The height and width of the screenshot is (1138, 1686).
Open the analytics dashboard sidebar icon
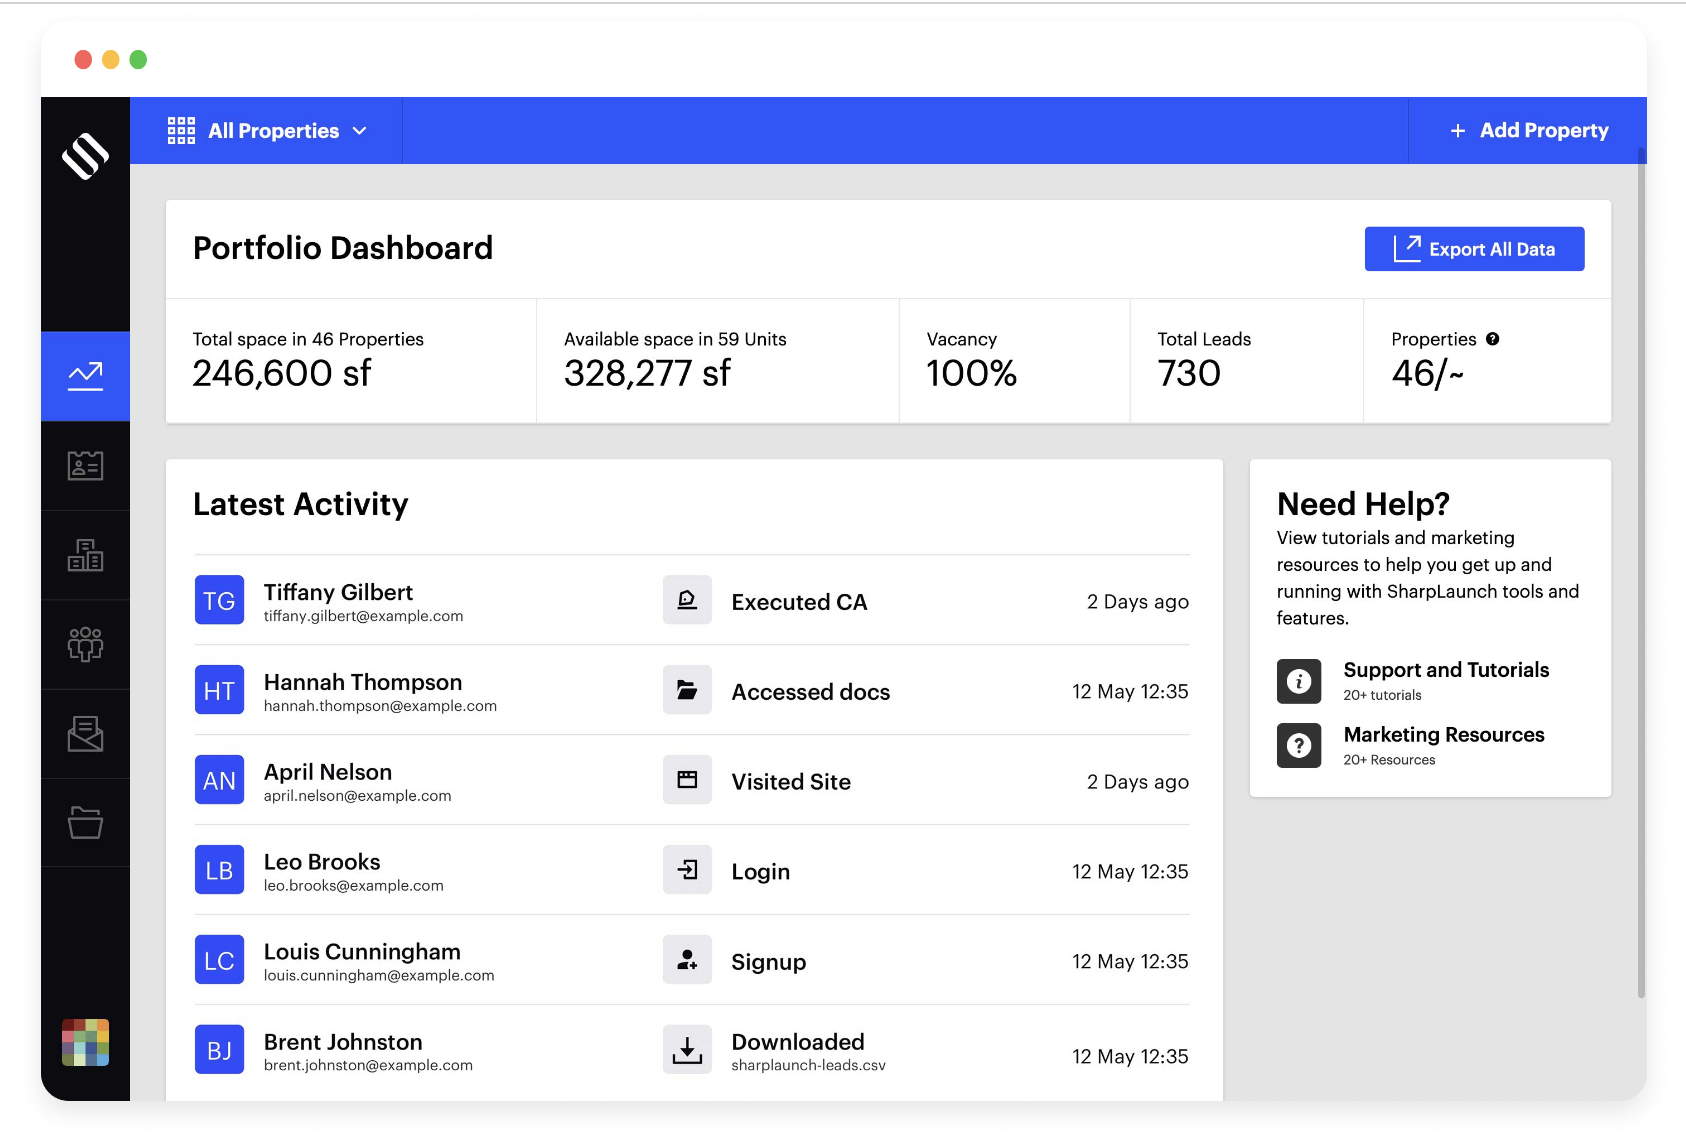85,376
